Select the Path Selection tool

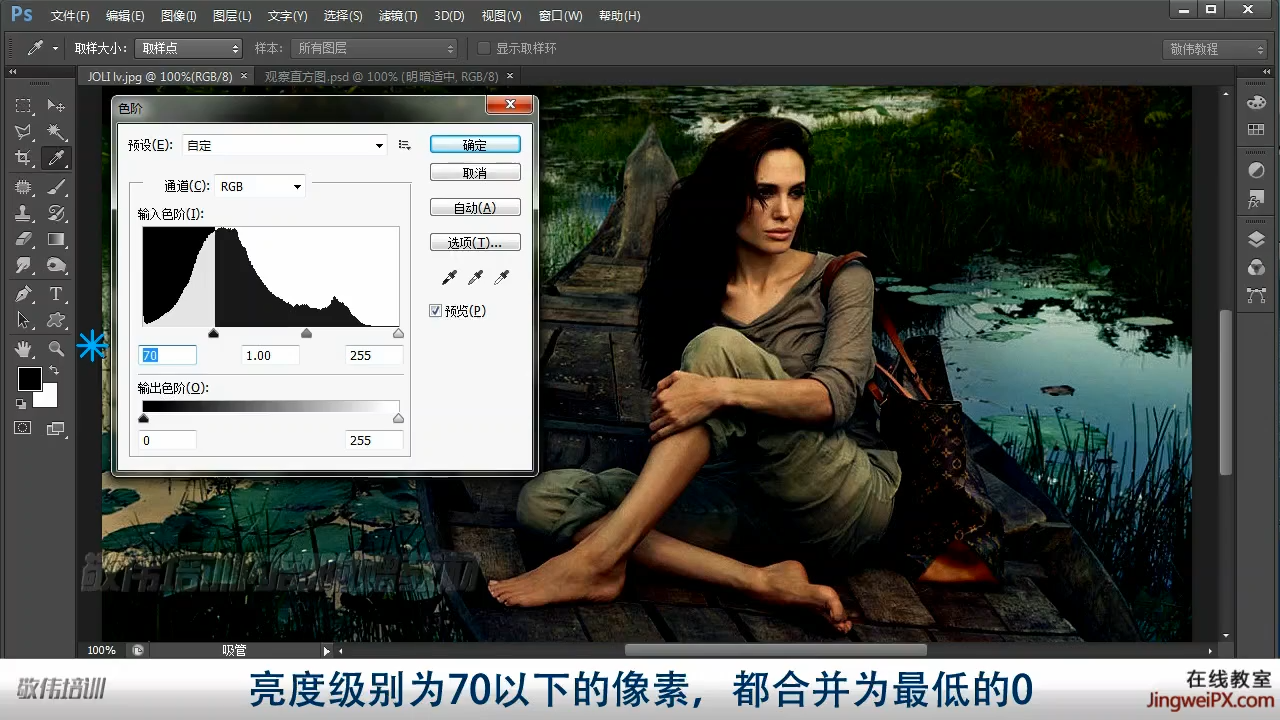(23, 320)
